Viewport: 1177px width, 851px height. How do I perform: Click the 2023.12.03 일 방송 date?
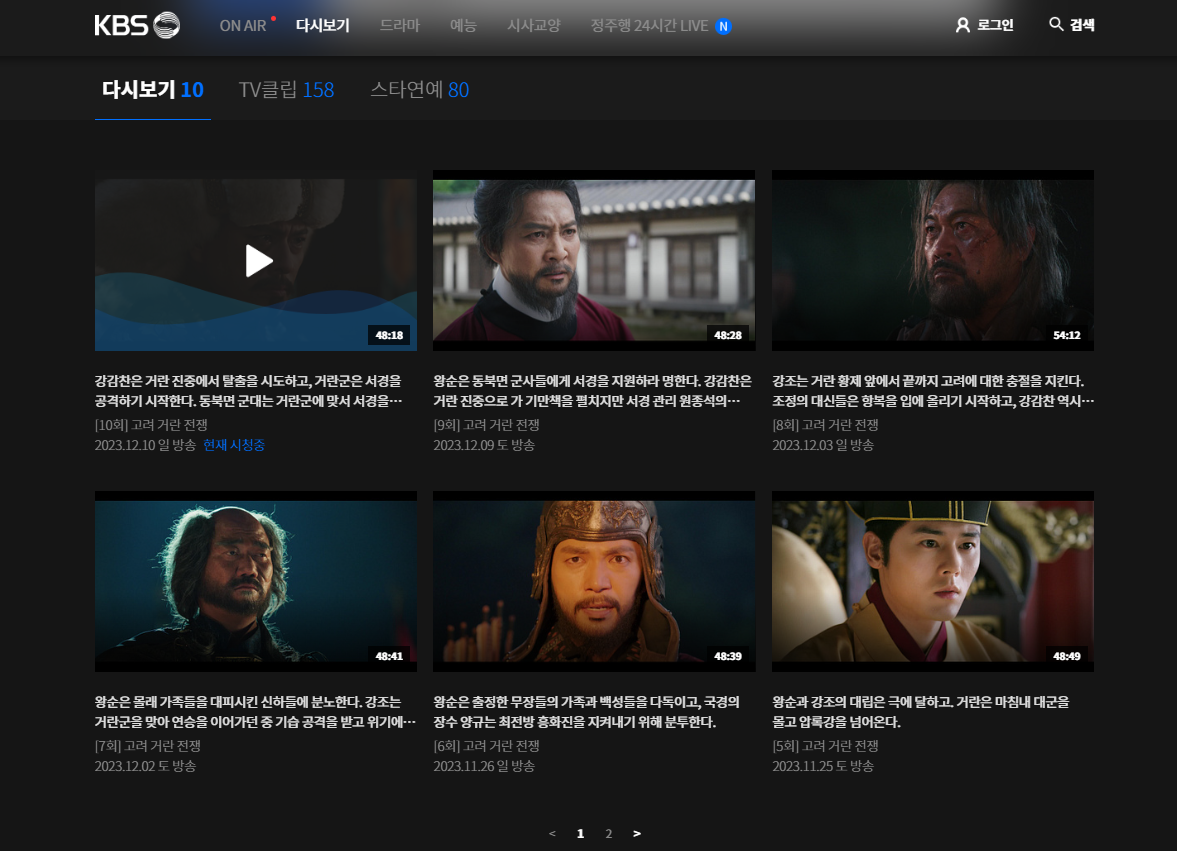click(x=823, y=445)
